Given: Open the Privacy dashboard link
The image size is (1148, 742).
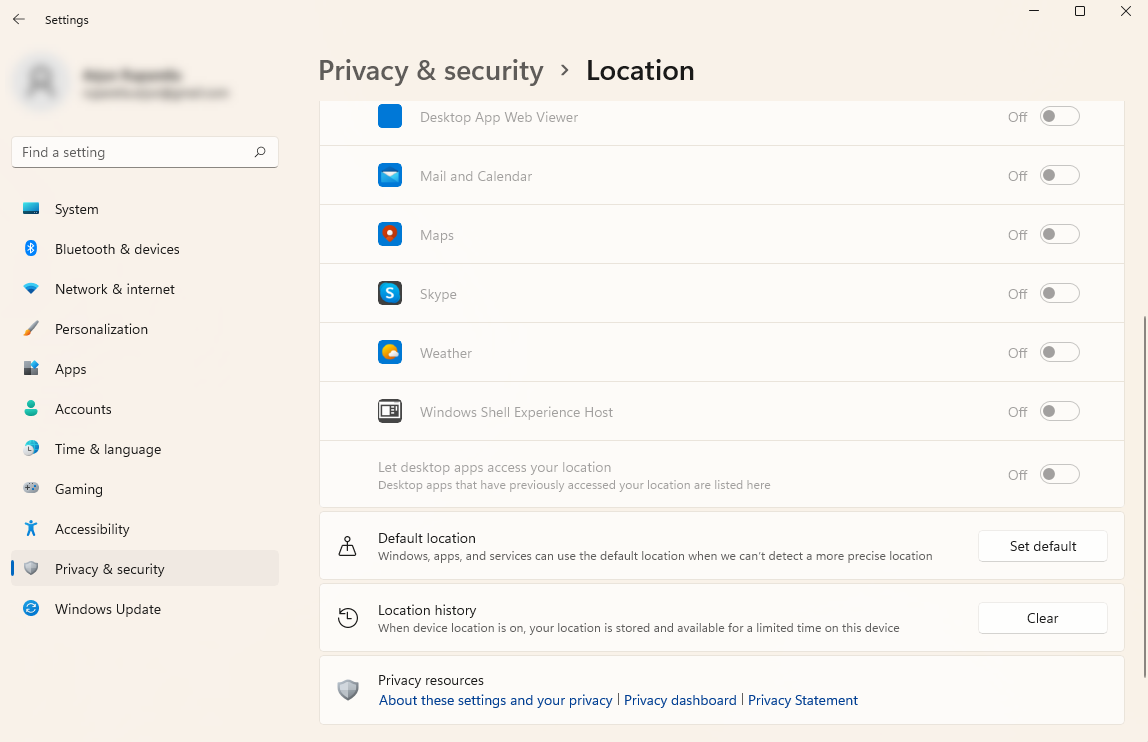Looking at the screenshot, I should point(680,701).
